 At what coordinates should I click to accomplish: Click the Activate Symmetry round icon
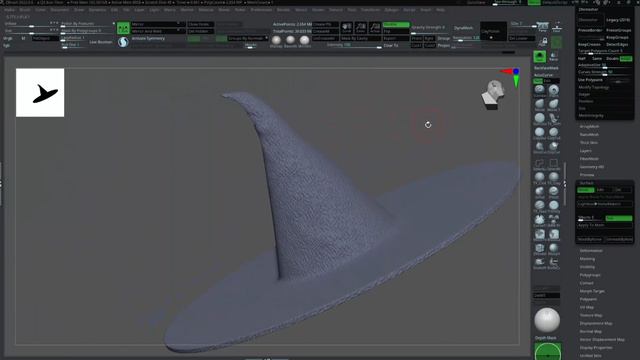123,42
